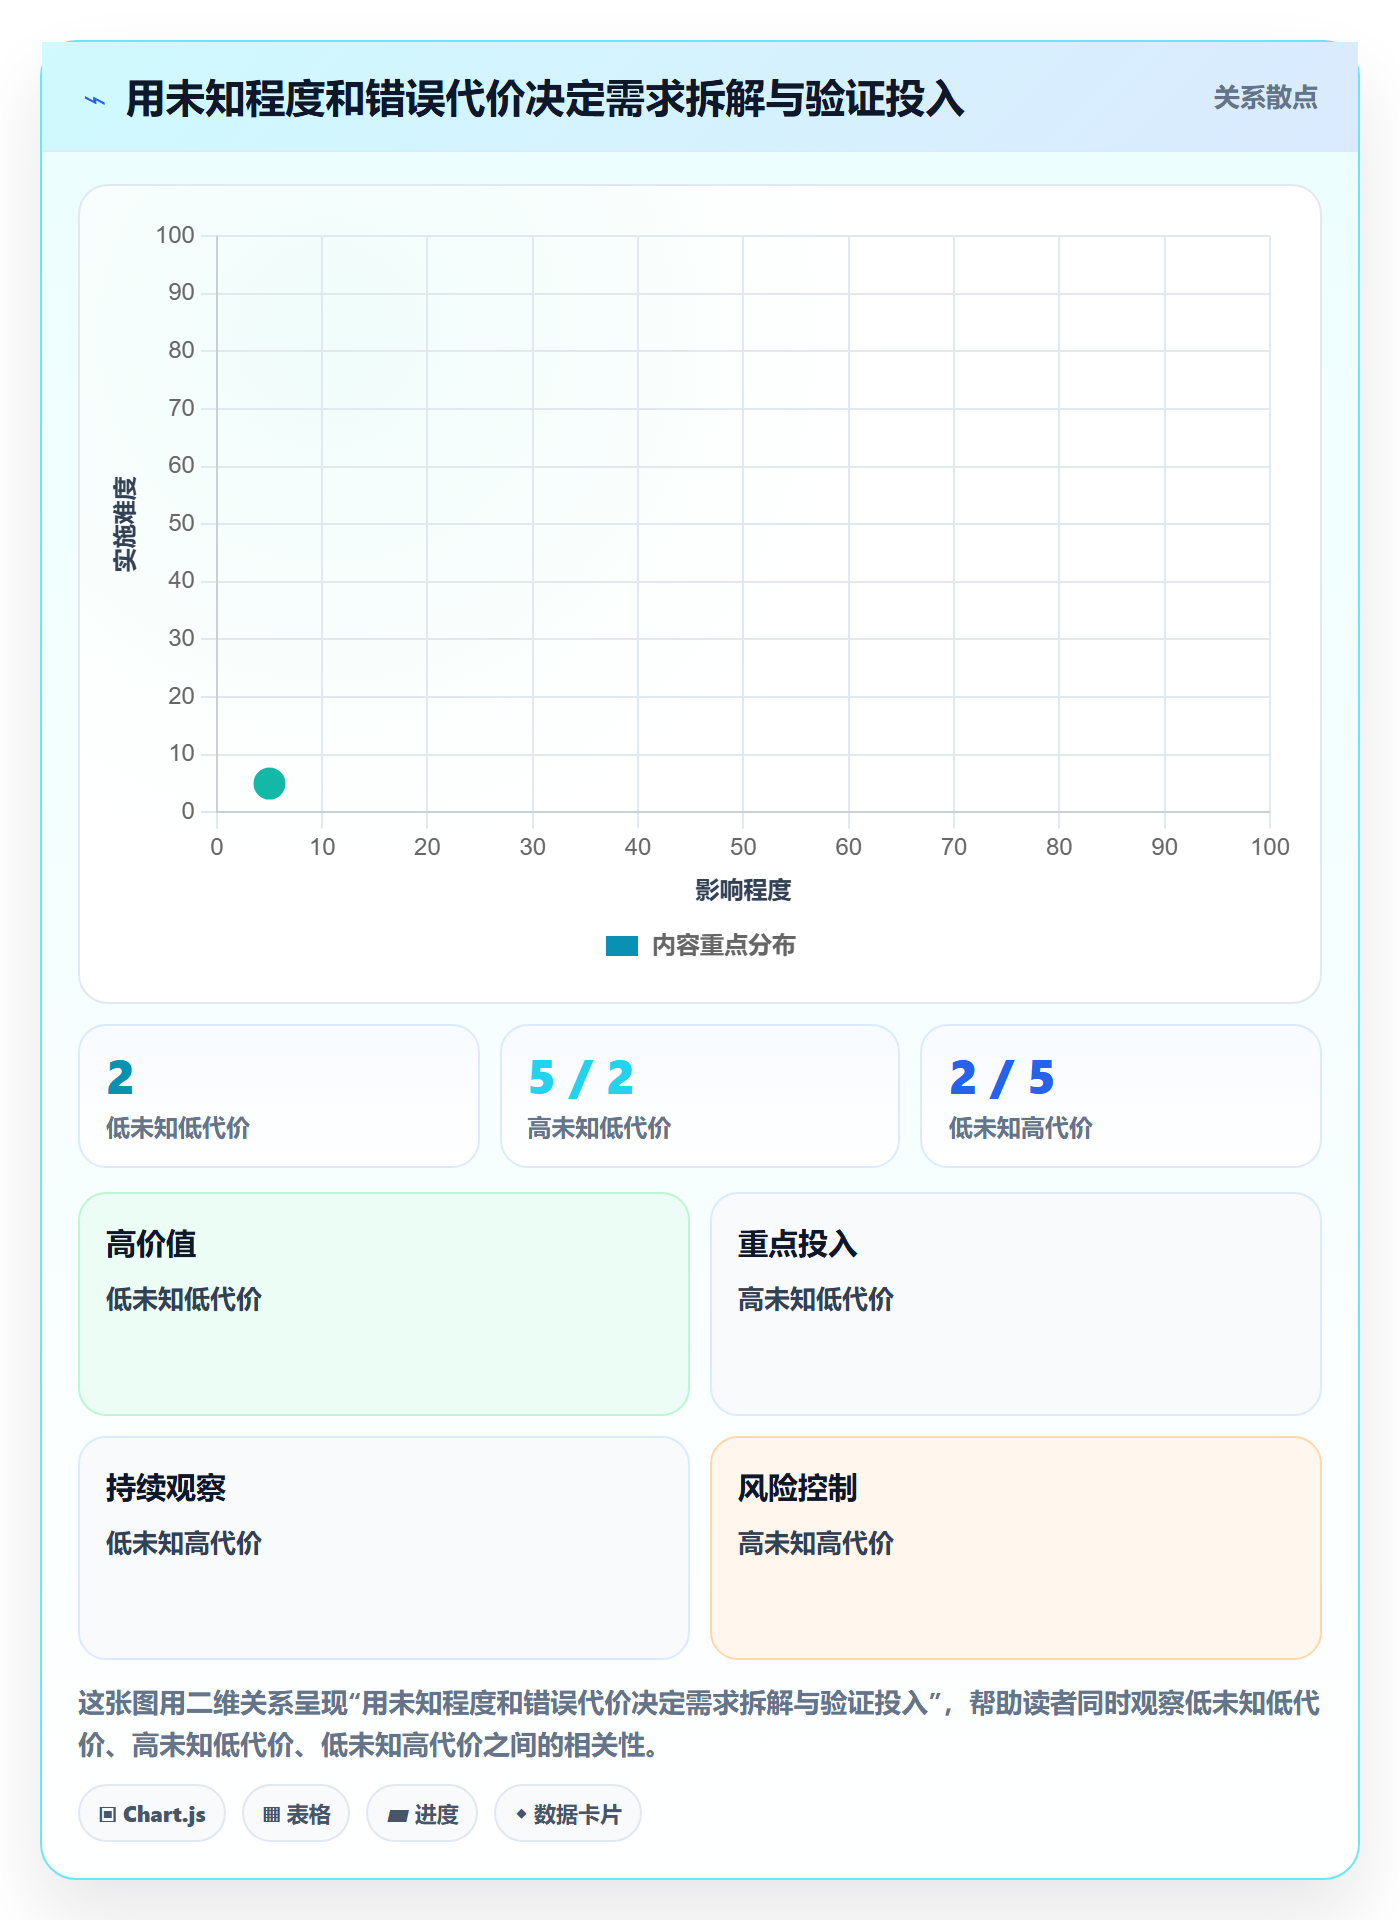Screen dimensions: 1400x1920
Task: Click the 进度 tag chip
Action: 422,1814
